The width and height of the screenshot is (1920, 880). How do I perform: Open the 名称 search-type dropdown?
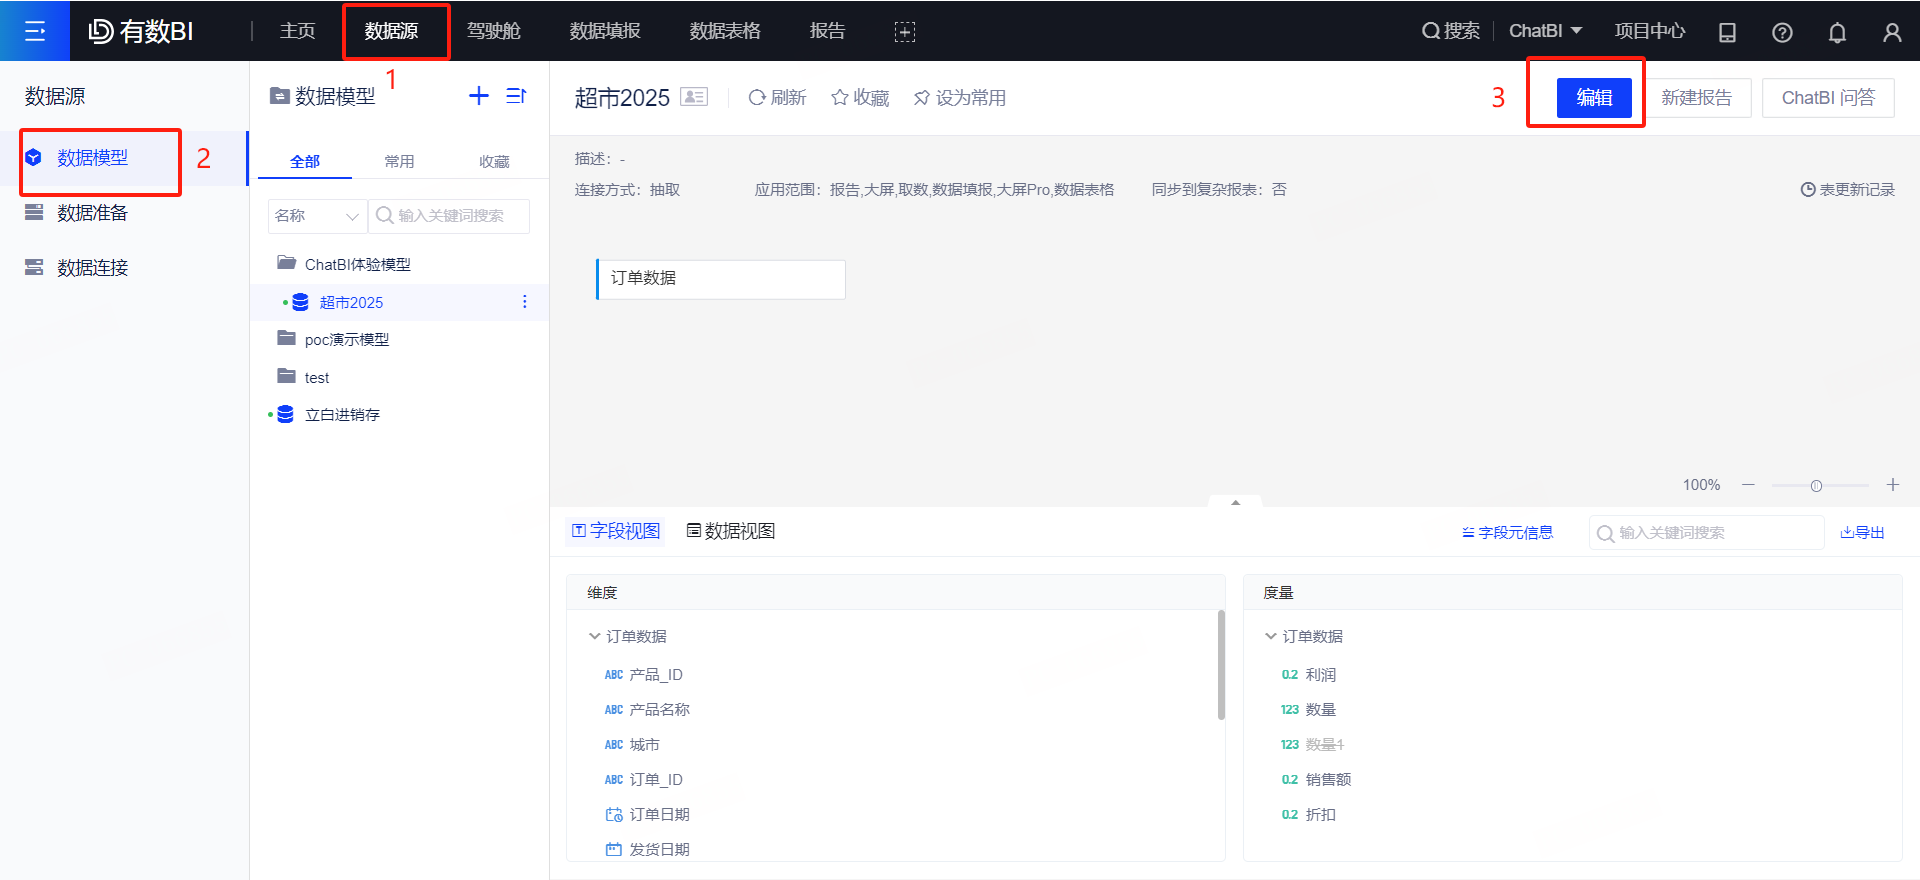317,216
